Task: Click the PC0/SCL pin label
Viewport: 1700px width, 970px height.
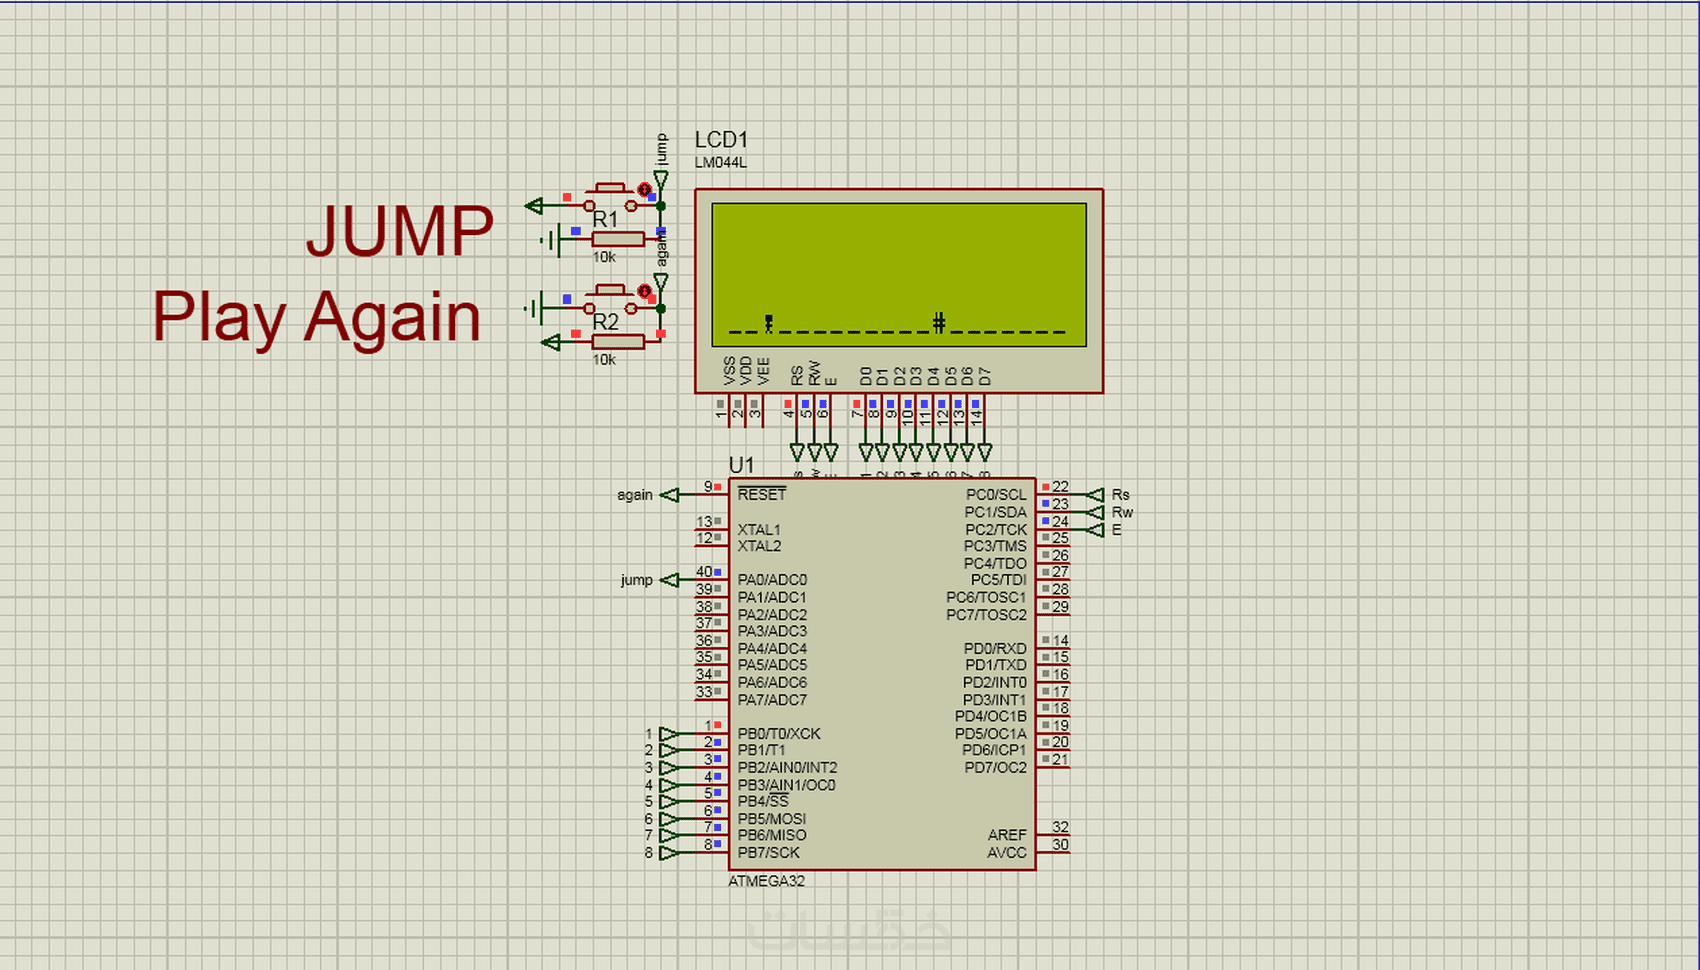Action: (x=996, y=495)
